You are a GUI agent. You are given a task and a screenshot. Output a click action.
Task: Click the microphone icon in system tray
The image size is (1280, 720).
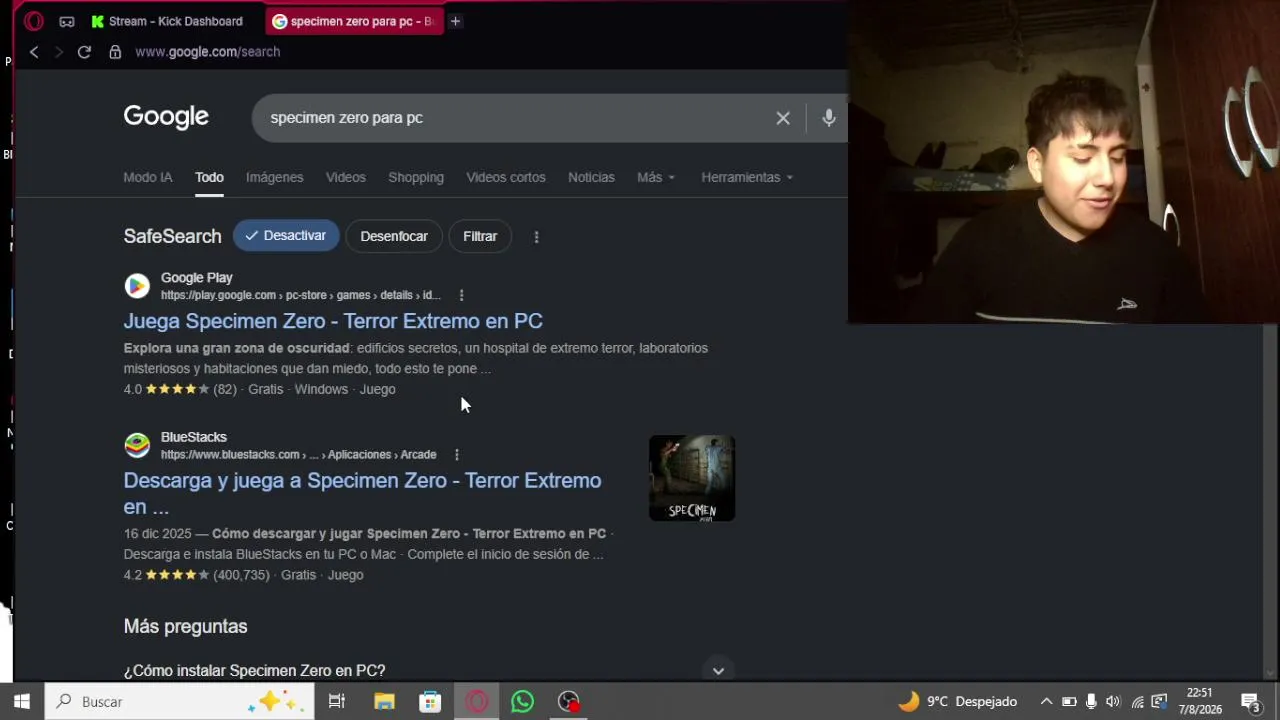point(1091,701)
